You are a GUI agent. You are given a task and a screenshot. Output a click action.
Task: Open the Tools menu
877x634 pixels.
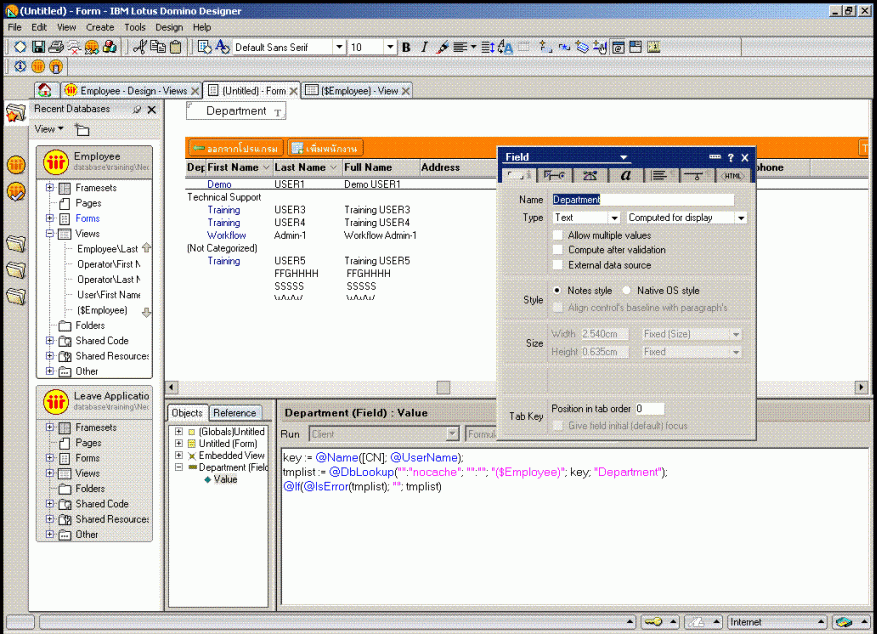(x=135, y=27)
